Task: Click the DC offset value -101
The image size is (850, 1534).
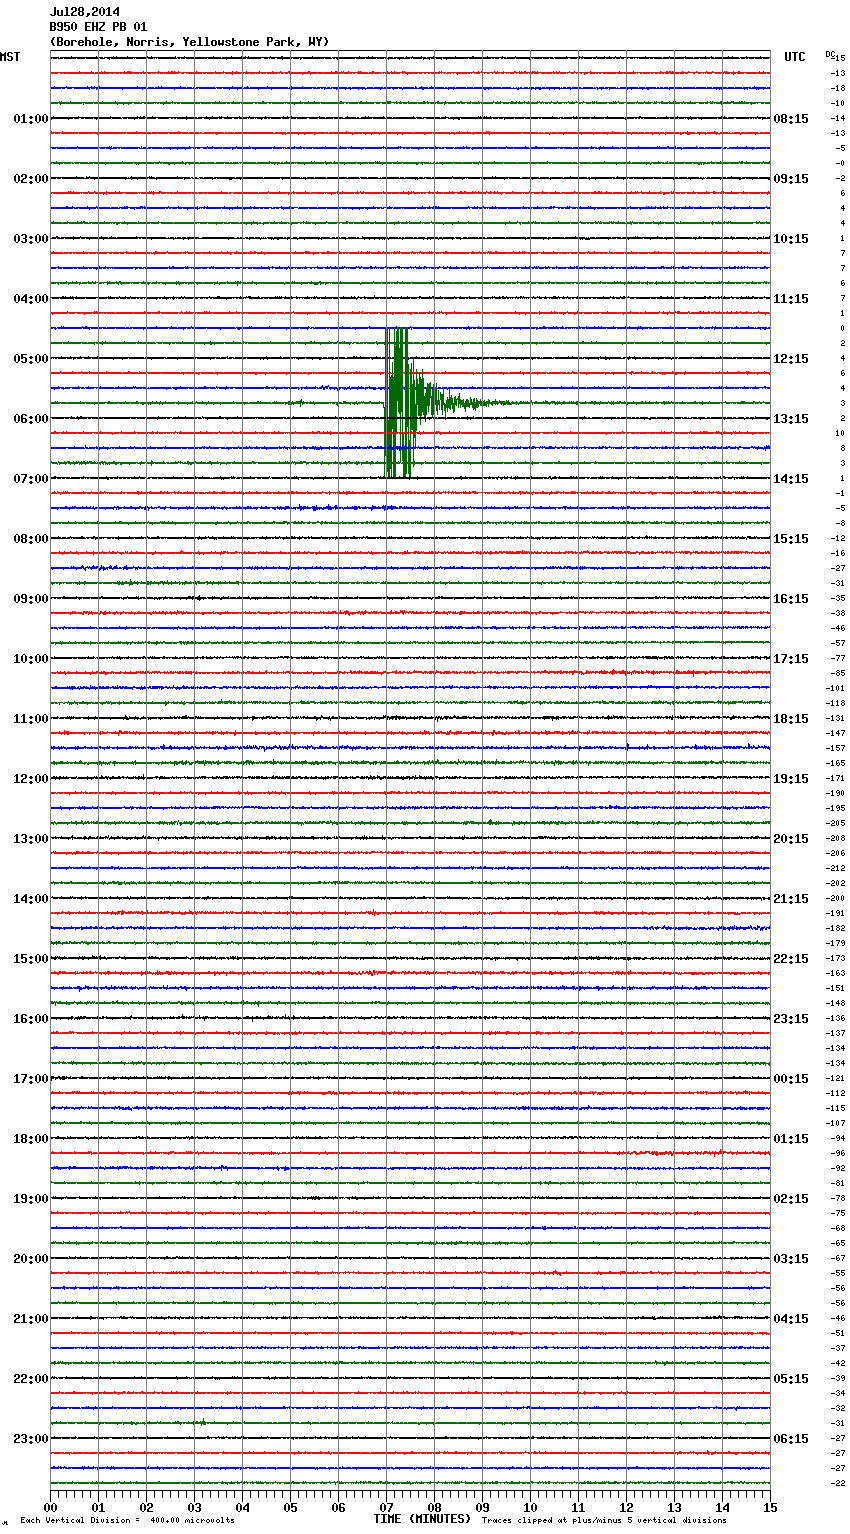Action: point(836,689)
